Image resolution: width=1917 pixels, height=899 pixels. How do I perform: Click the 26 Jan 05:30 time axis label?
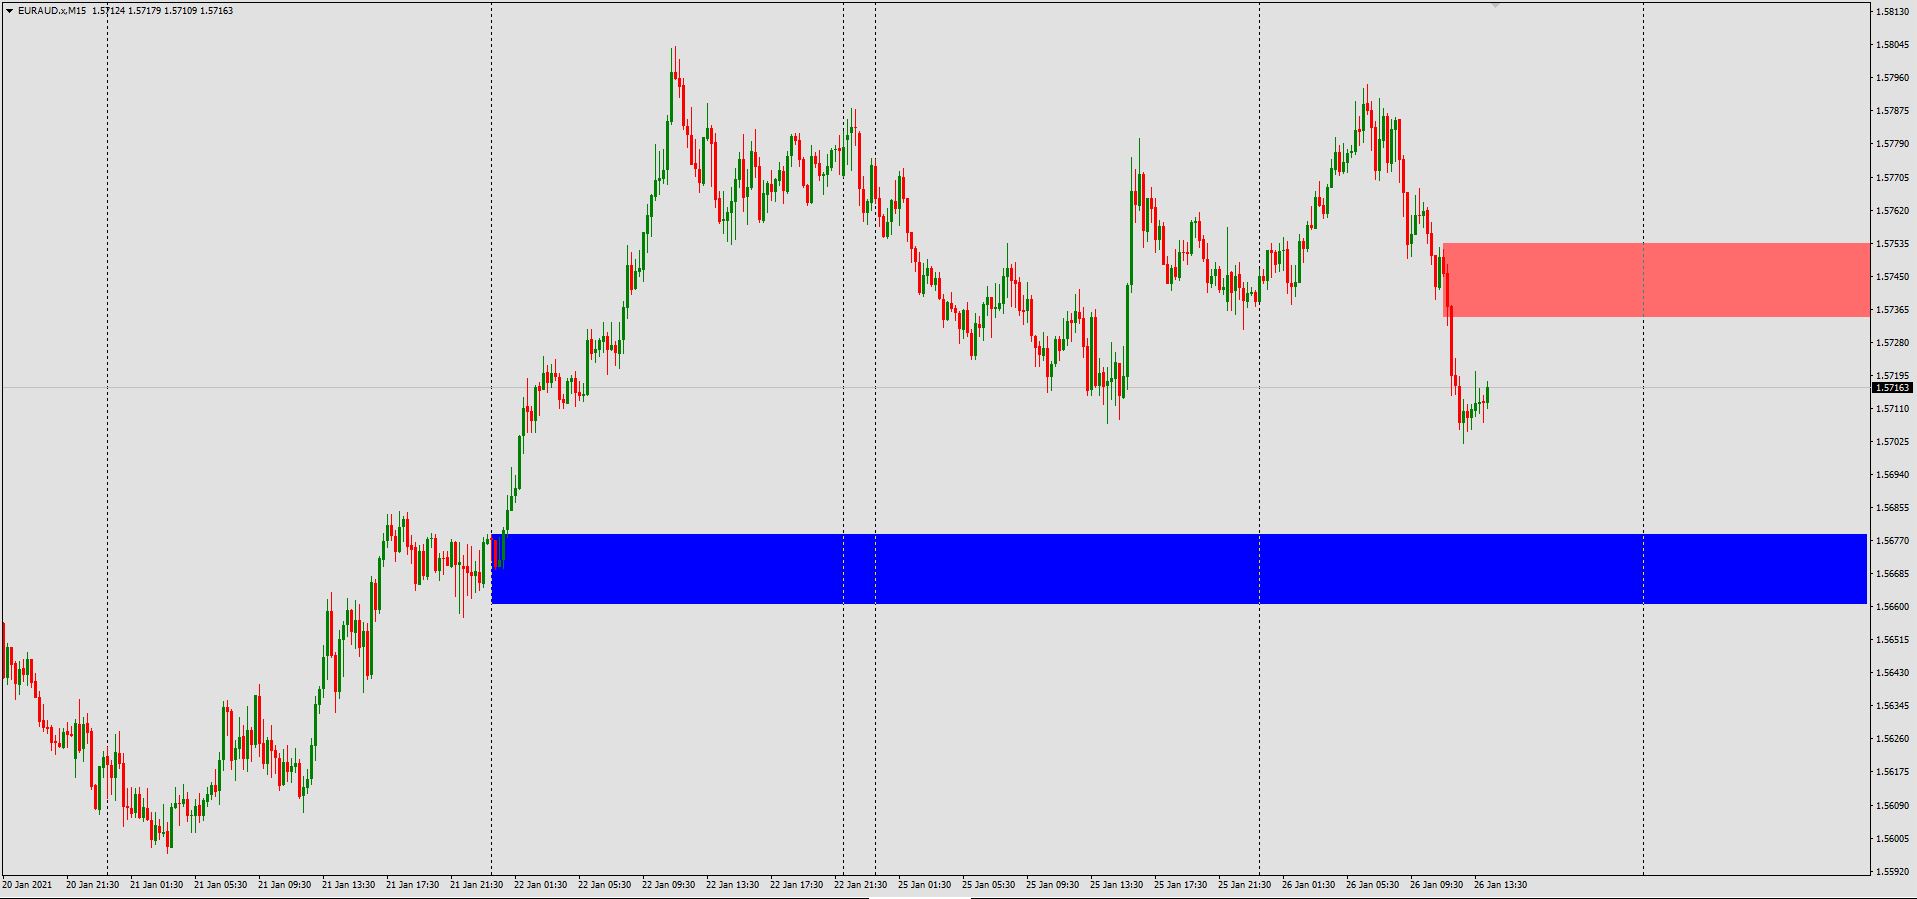(x=1373, y=885)
